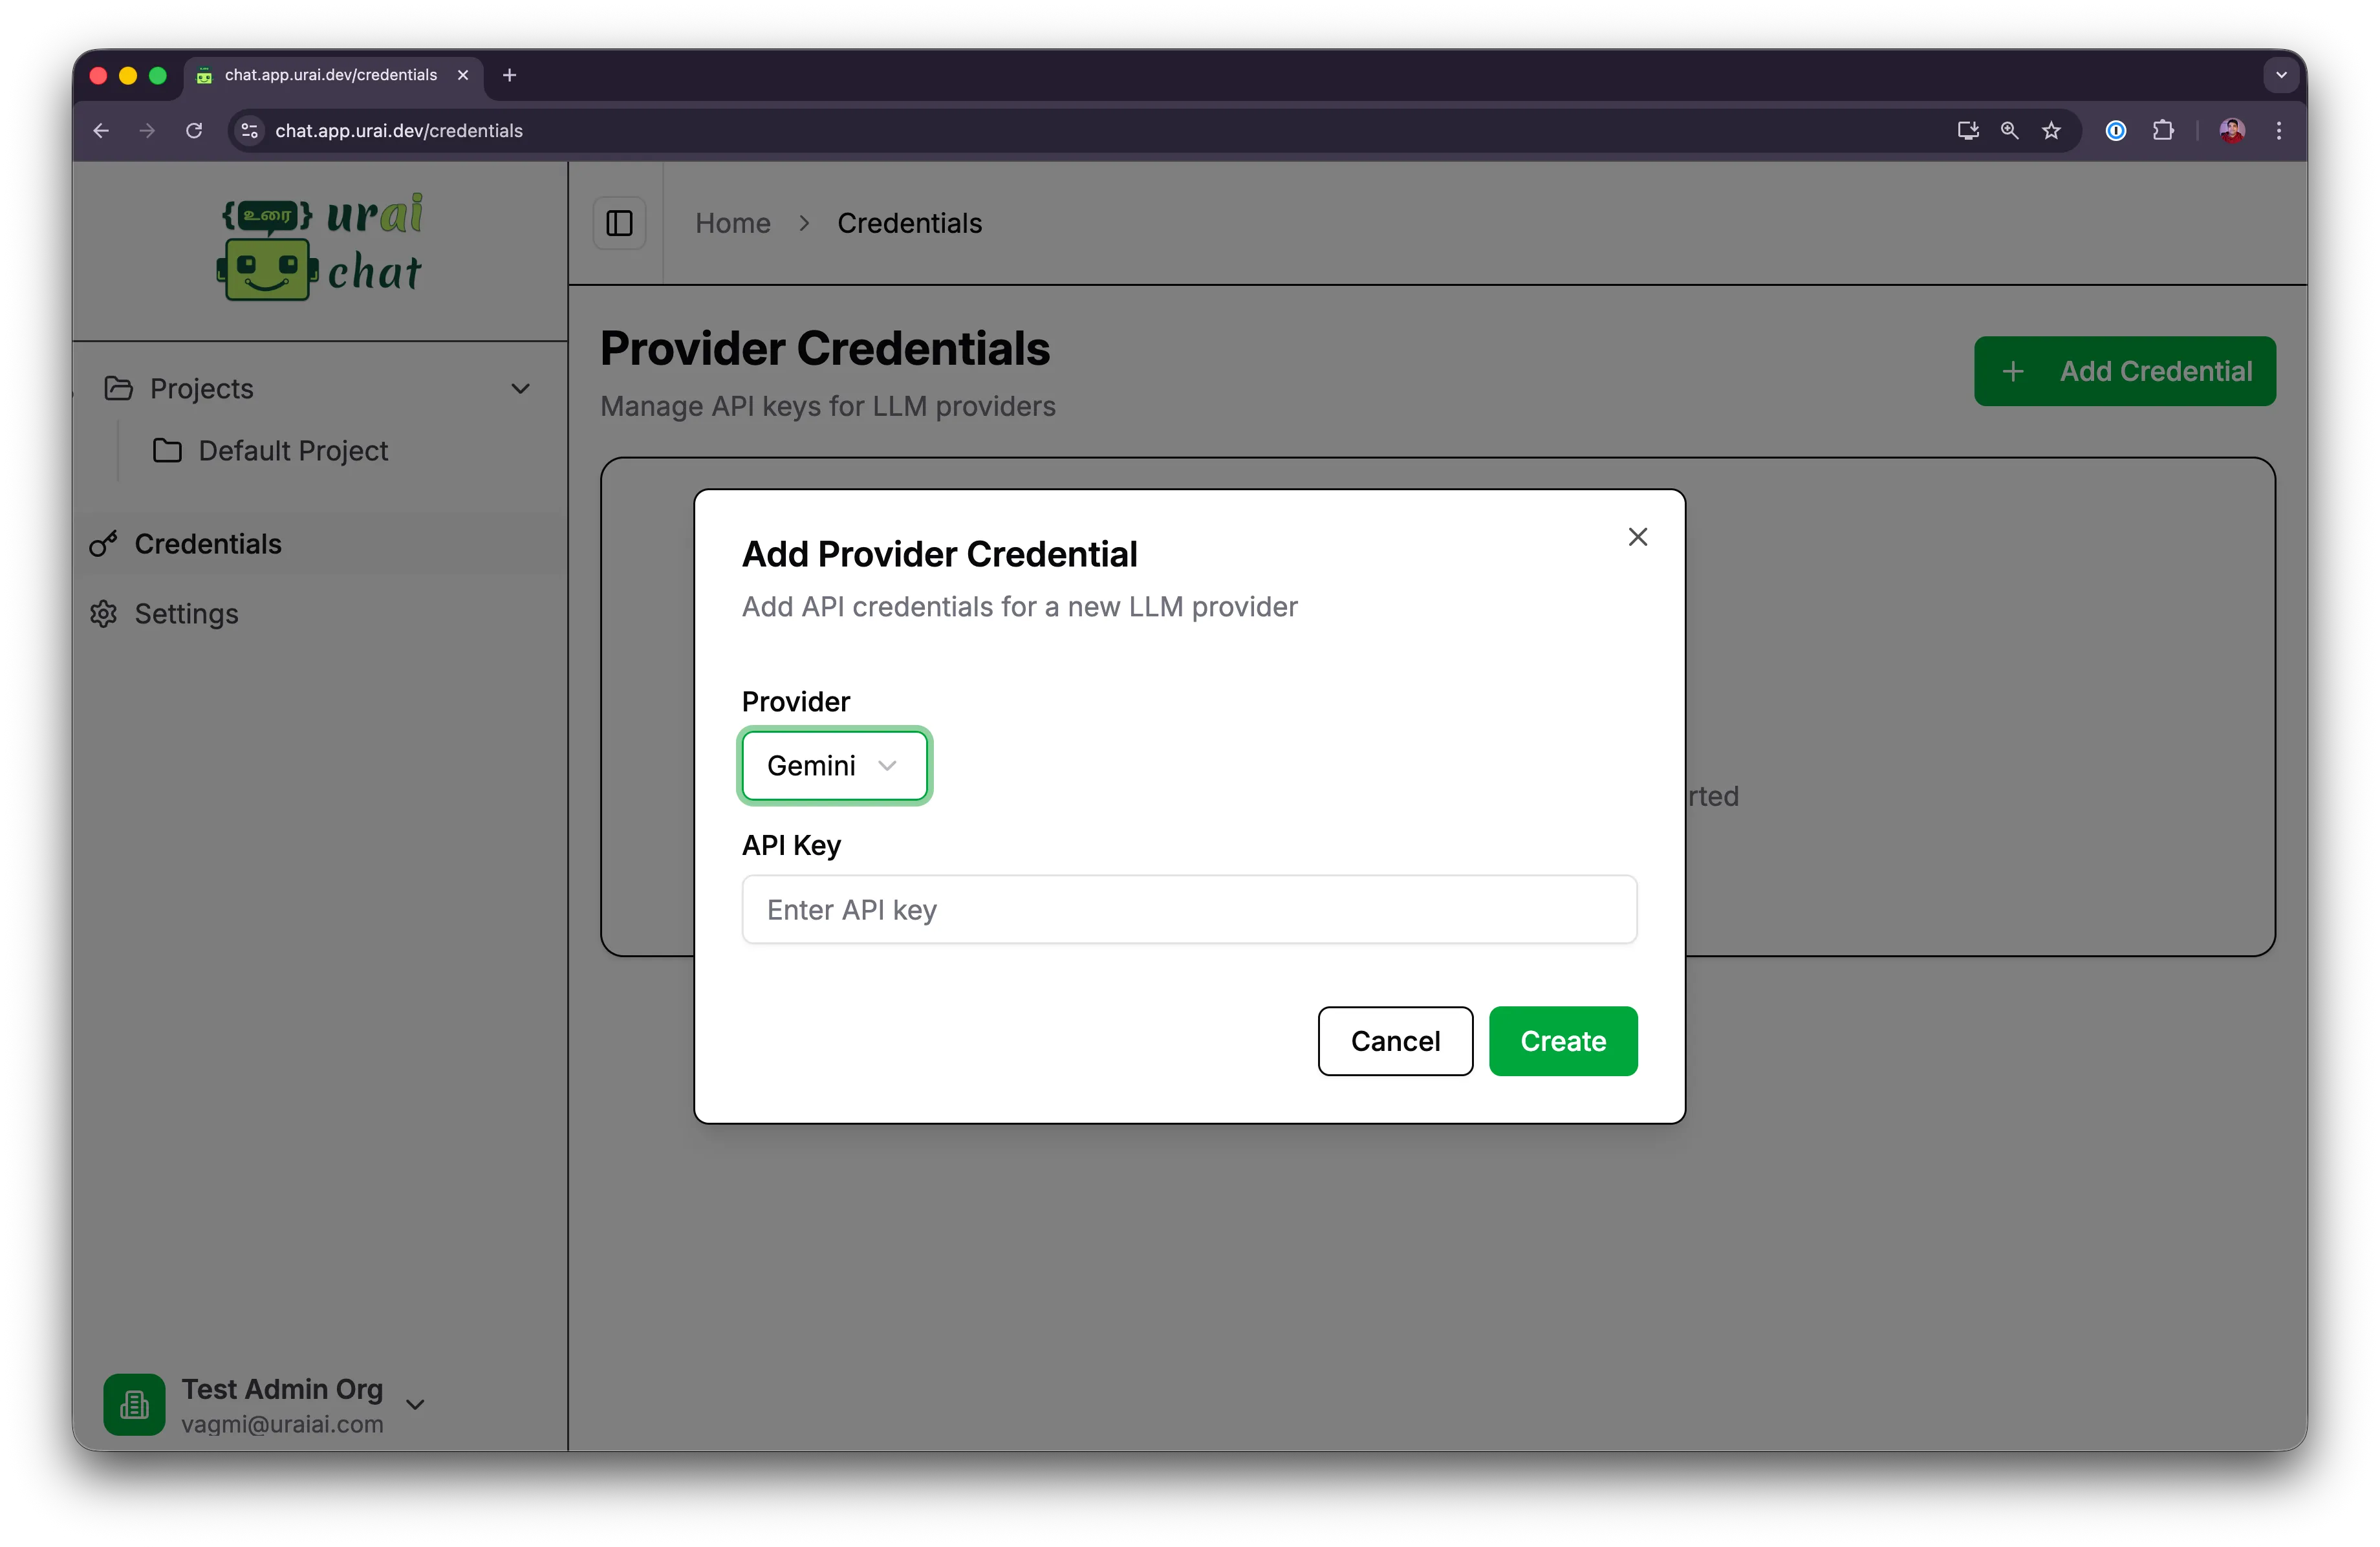Screen dimensions: 2380x1547
Task: Focus the Enter API key field
Action: coord(1189,909)
